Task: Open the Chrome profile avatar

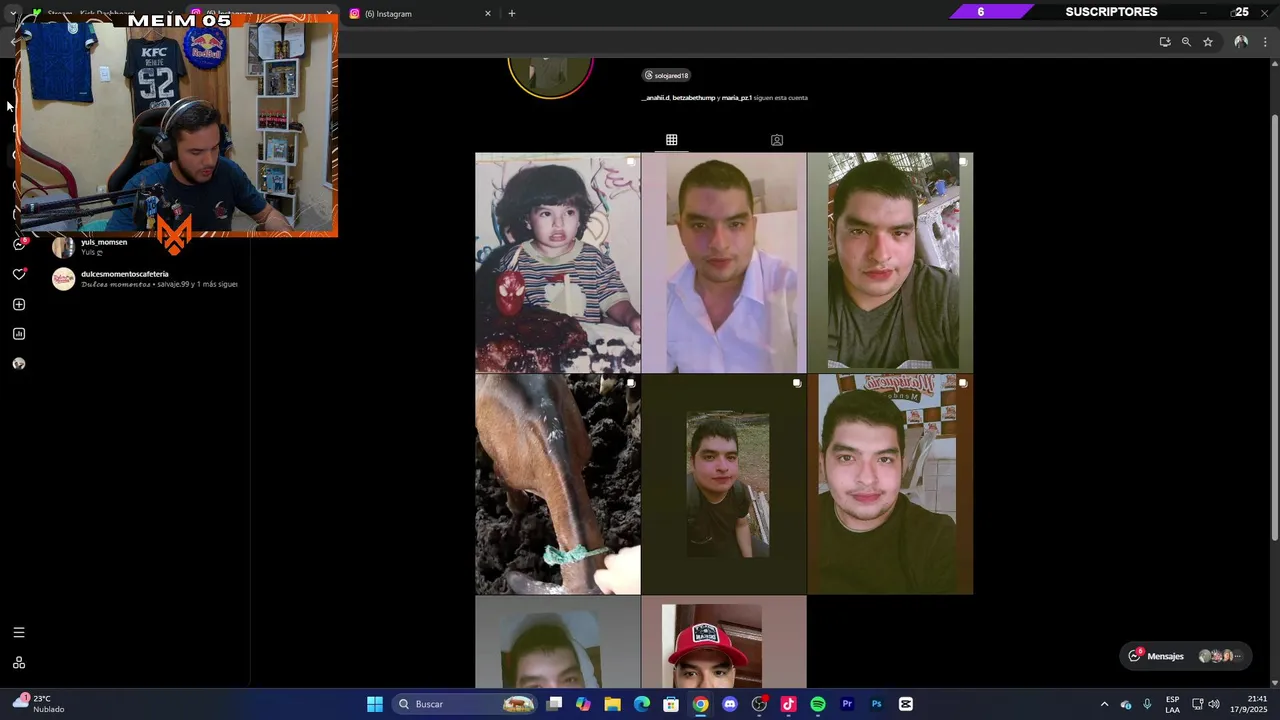Action: (1241, 42)
